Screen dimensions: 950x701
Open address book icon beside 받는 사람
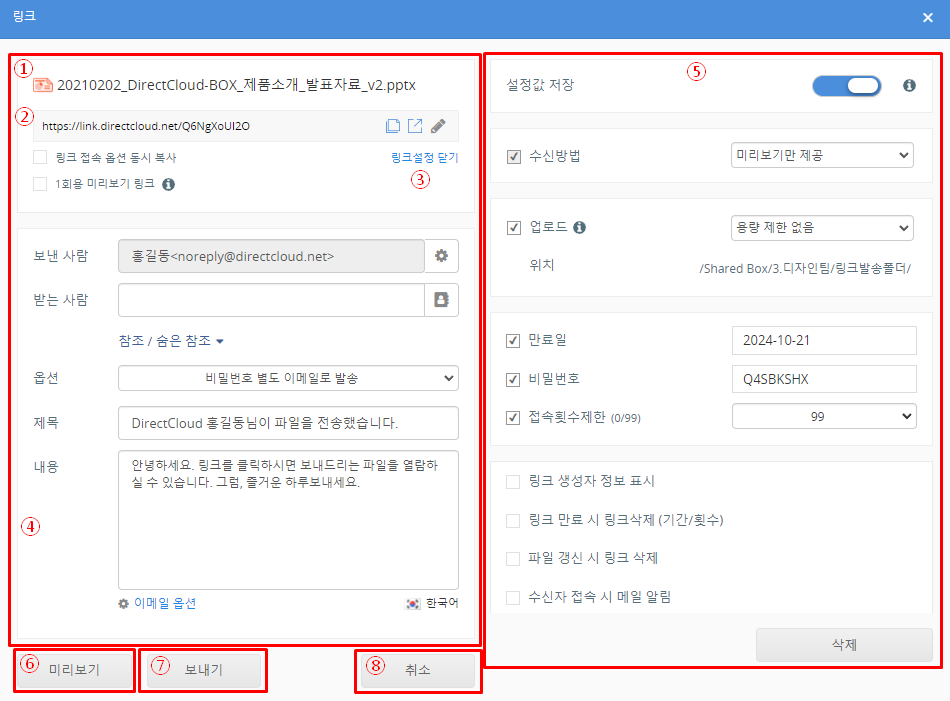[x=441, y=299]
